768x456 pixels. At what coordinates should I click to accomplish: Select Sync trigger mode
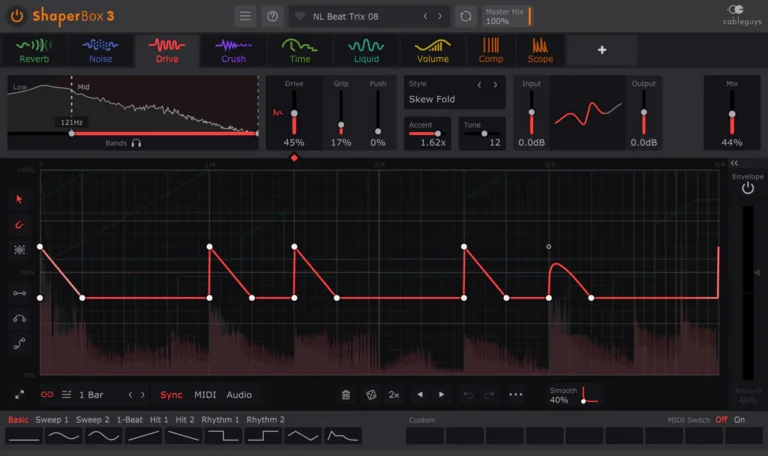click(x=171, y=395)
